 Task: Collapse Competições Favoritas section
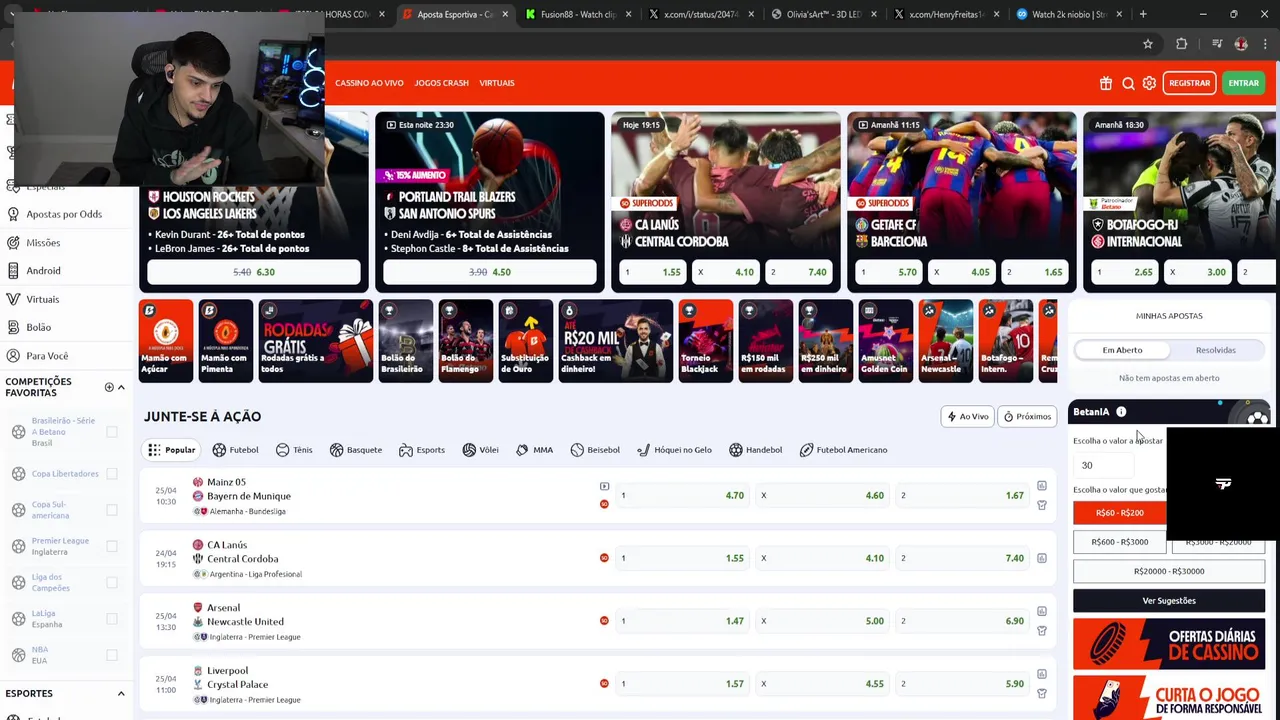tap(121, 387)
